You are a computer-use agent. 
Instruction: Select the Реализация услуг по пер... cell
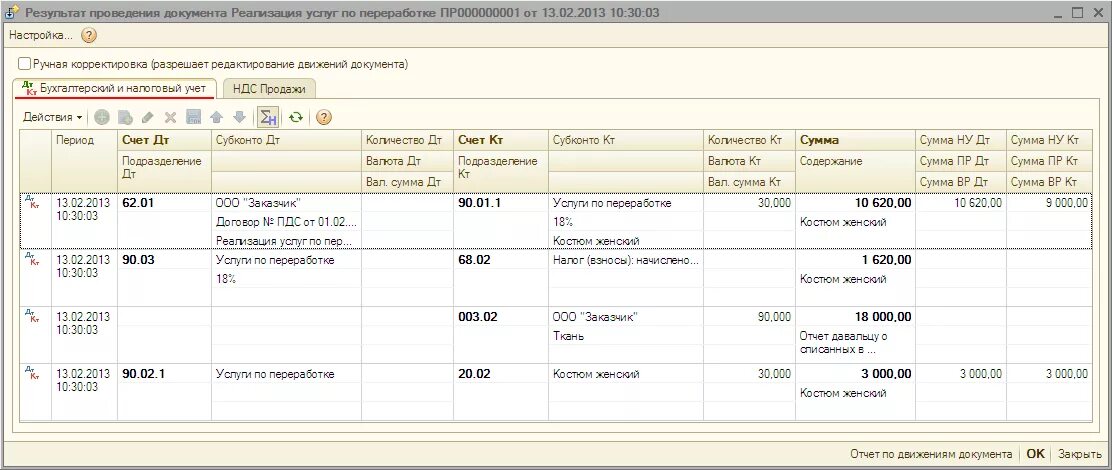click(x=287, y=241)
